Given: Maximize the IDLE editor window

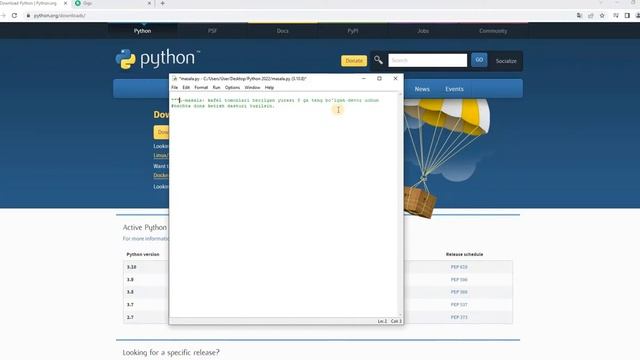Looking at the screenshot, I should coord(379,78).
